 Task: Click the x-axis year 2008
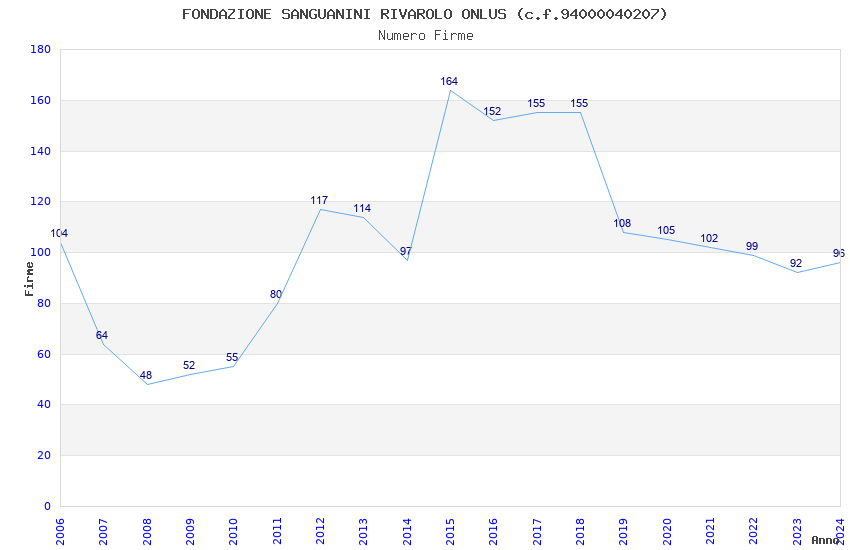point(146,531)
